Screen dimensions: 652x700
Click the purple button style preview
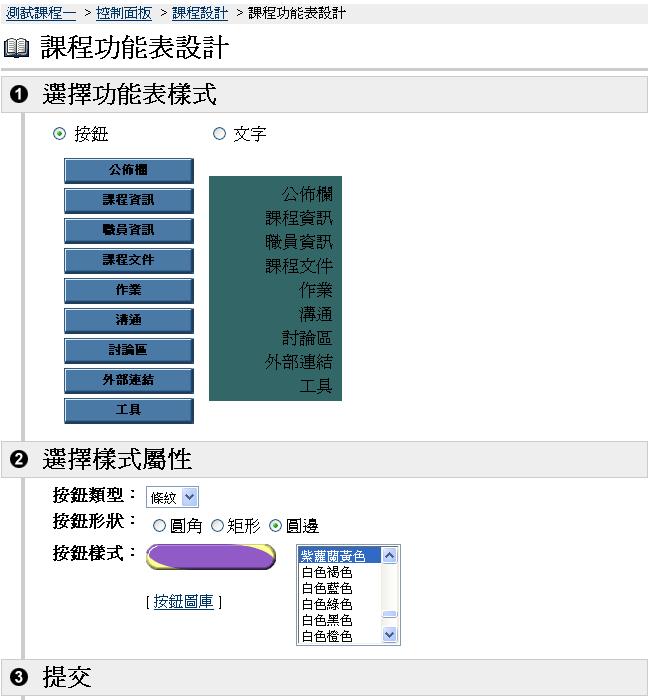coord(211,557)
